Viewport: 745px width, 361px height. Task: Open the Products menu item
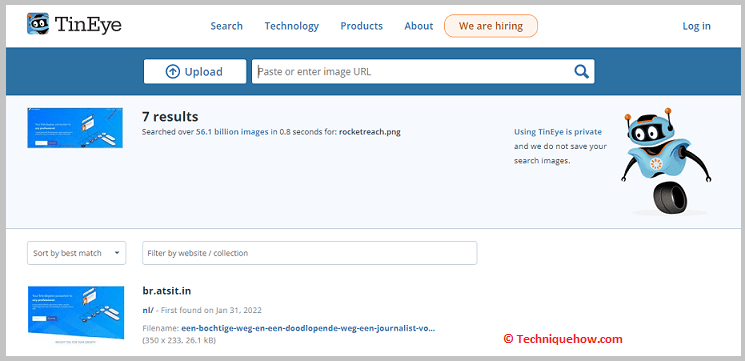362,26
